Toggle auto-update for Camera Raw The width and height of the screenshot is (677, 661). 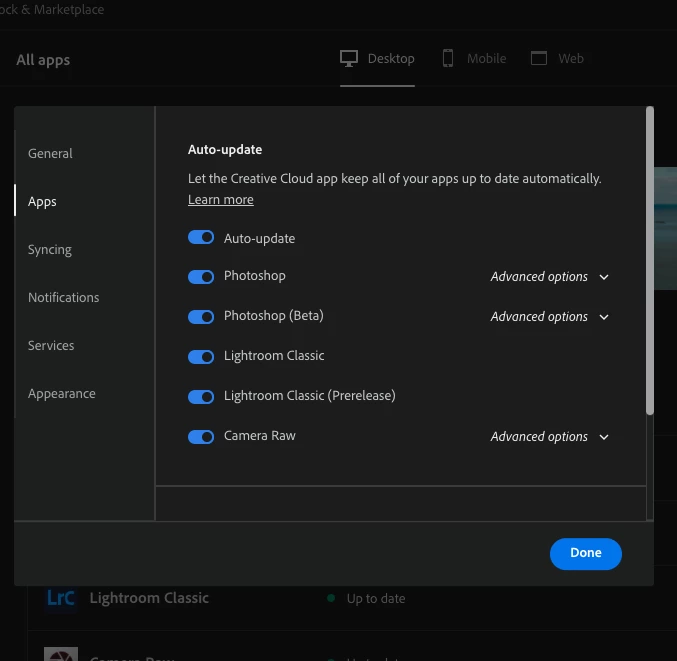click(x=201, y=437)
